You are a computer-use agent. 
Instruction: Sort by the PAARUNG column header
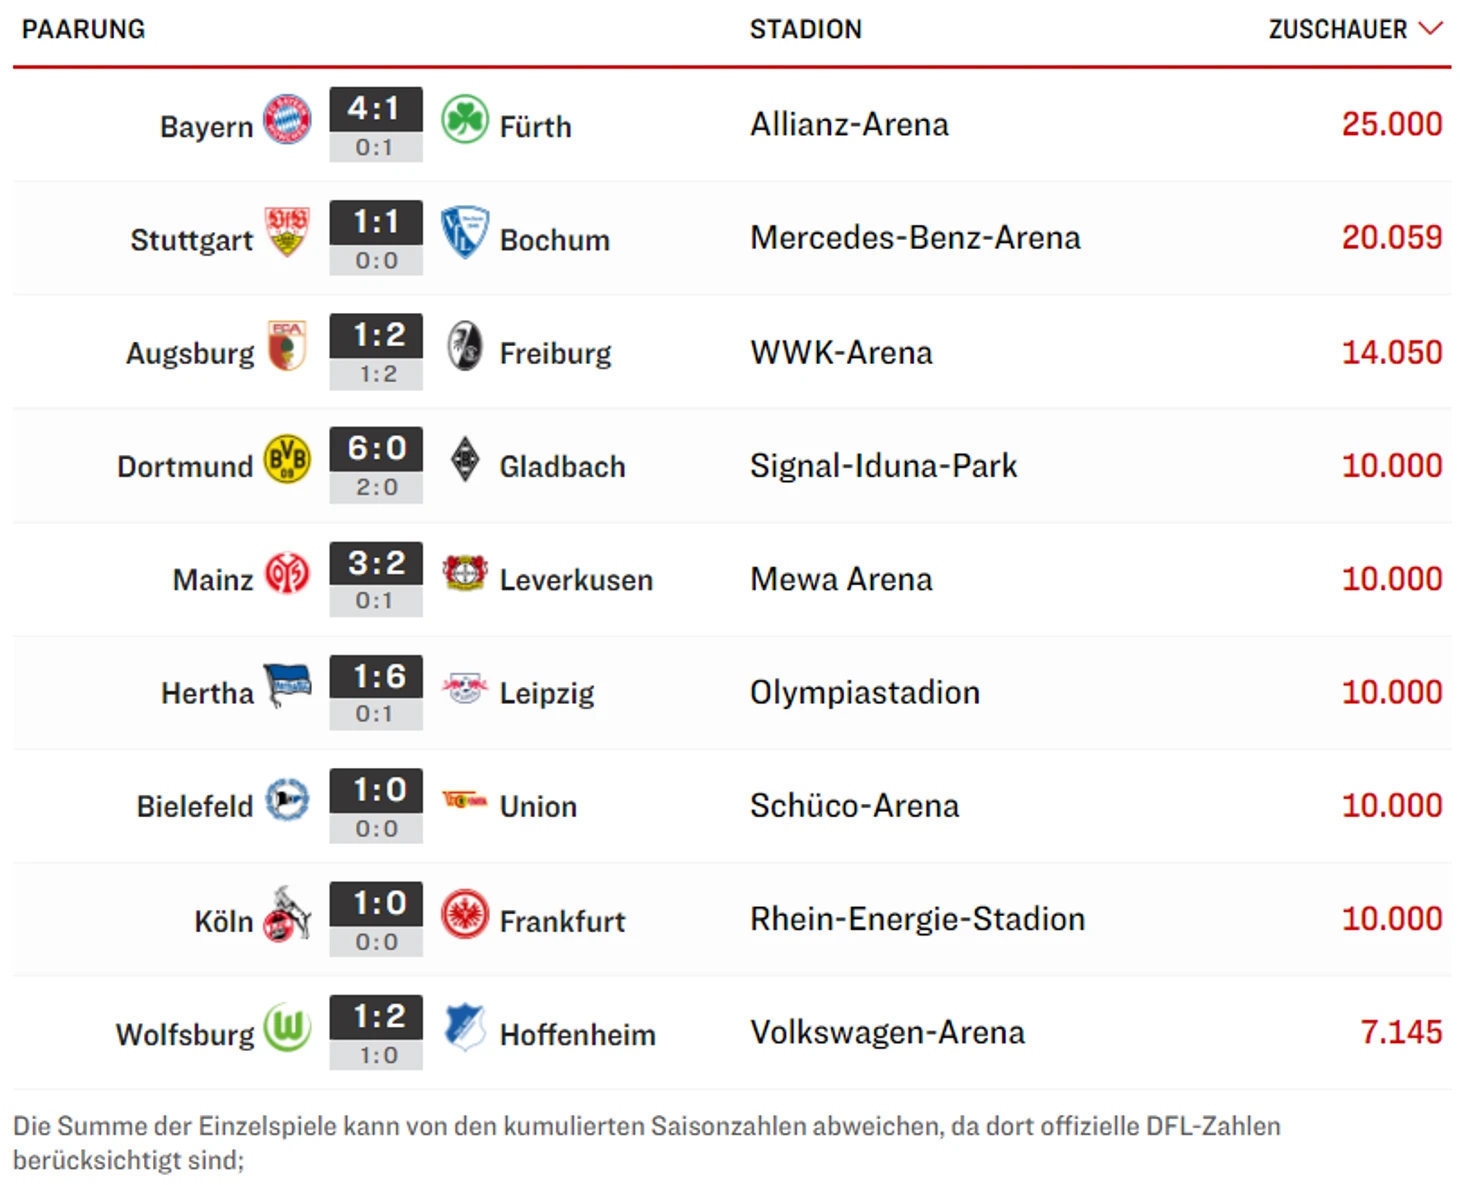coord(83,29)
